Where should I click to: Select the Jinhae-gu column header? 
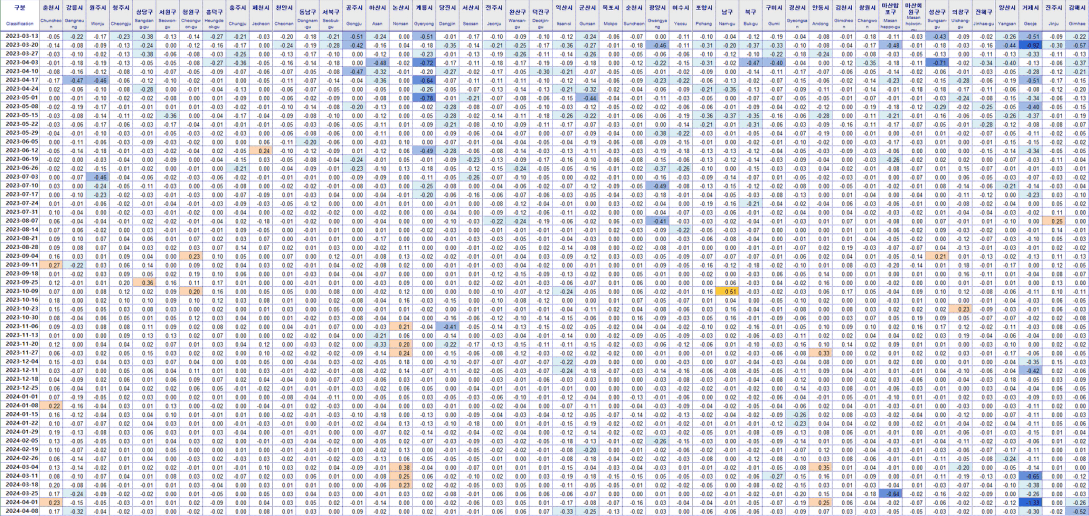click(x=983, y=16)
